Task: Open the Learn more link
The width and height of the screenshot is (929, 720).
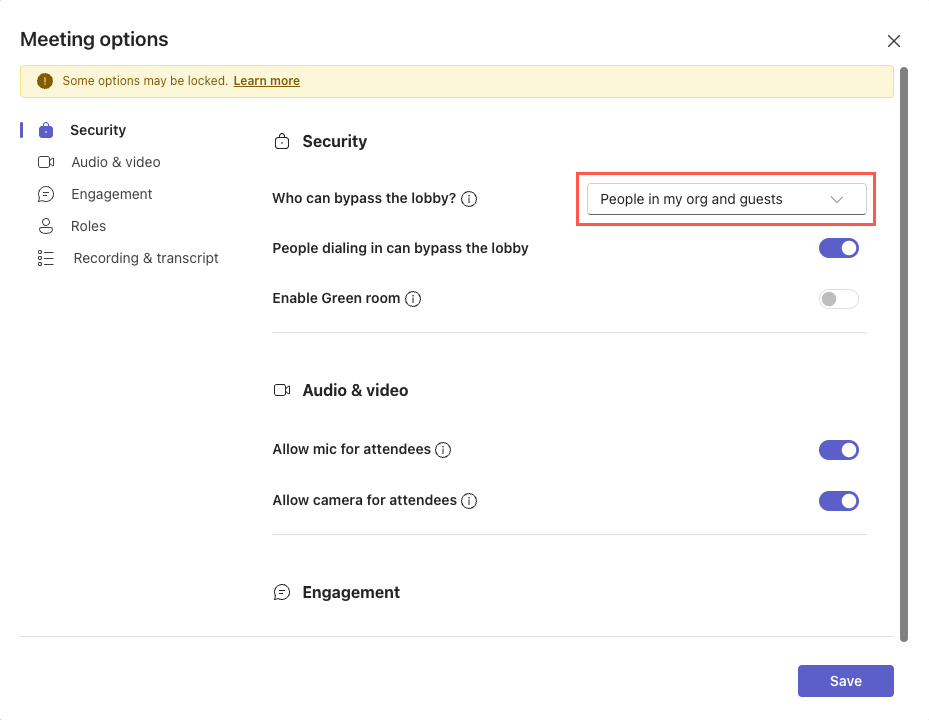Action: (266, 81)
